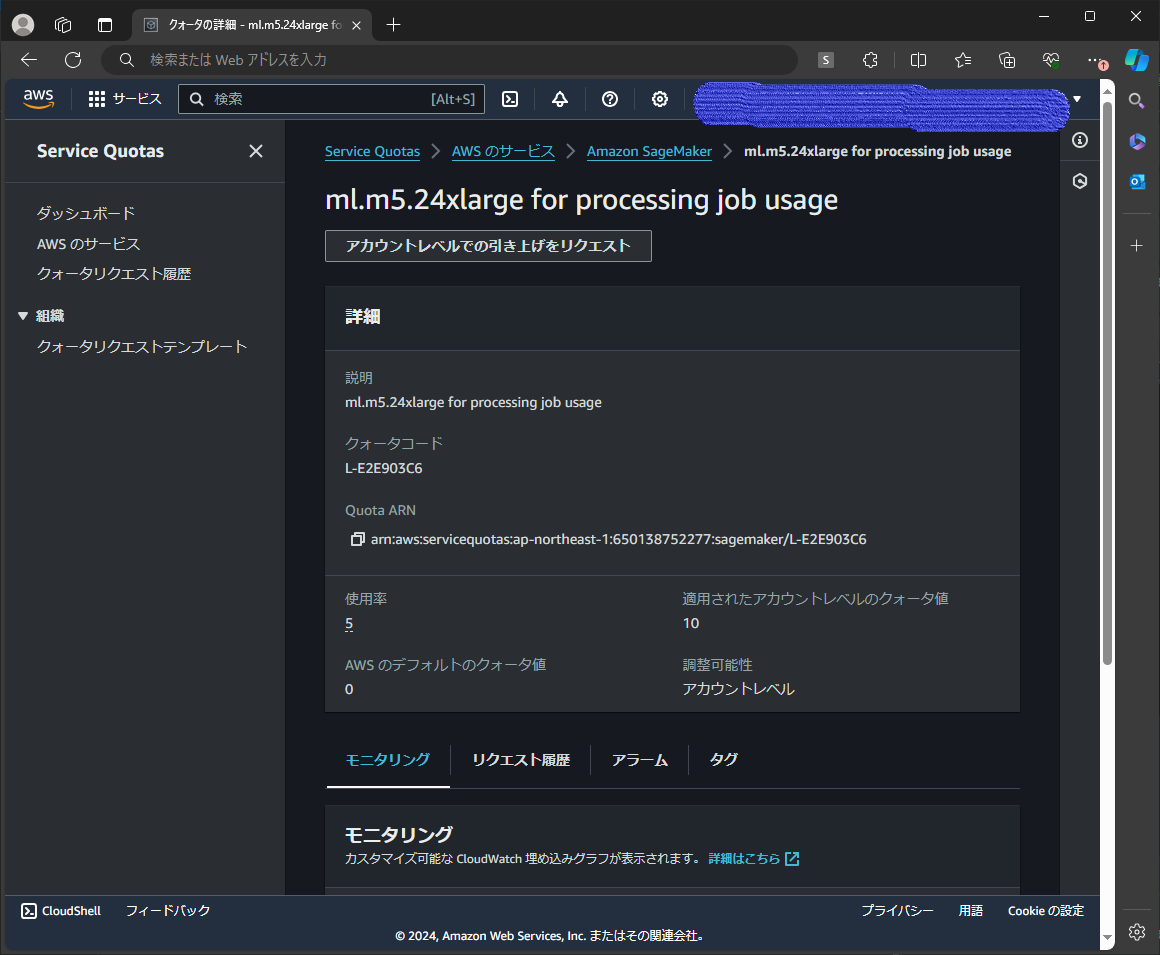Open AWS console settings gear
The width and height of the screenshot is (1160, 955).
click(x=659, y=99)
